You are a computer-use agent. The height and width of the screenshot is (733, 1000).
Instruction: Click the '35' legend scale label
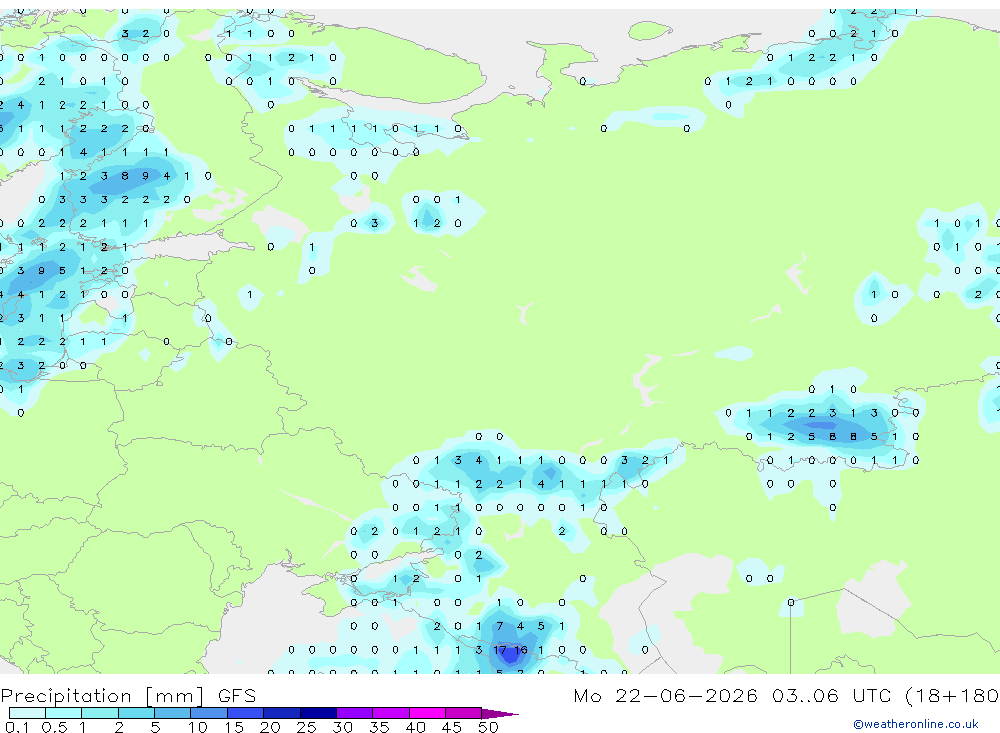click(x=379, y=727)
